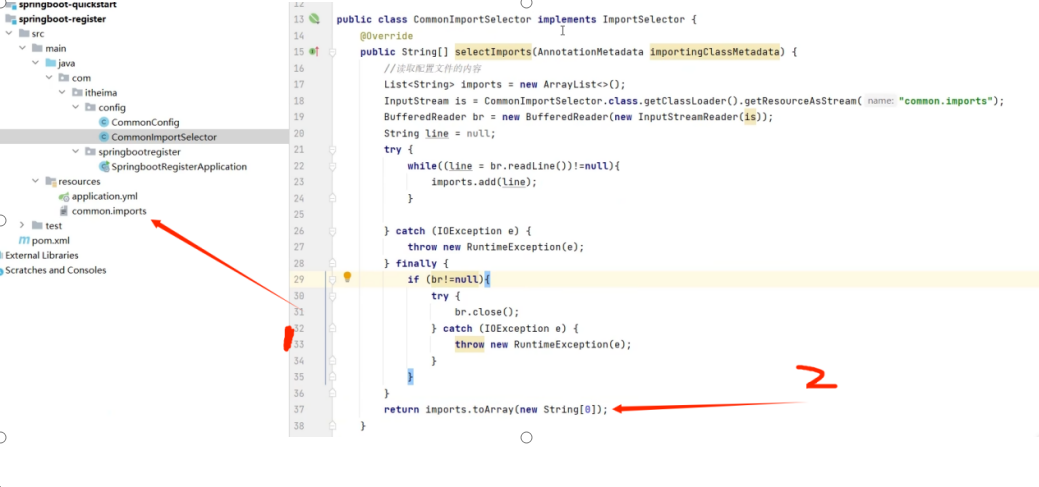This screenshot has width=1039, height=487.
Task: Open Scratches and Consoles node
Action: tap(56, 270)
